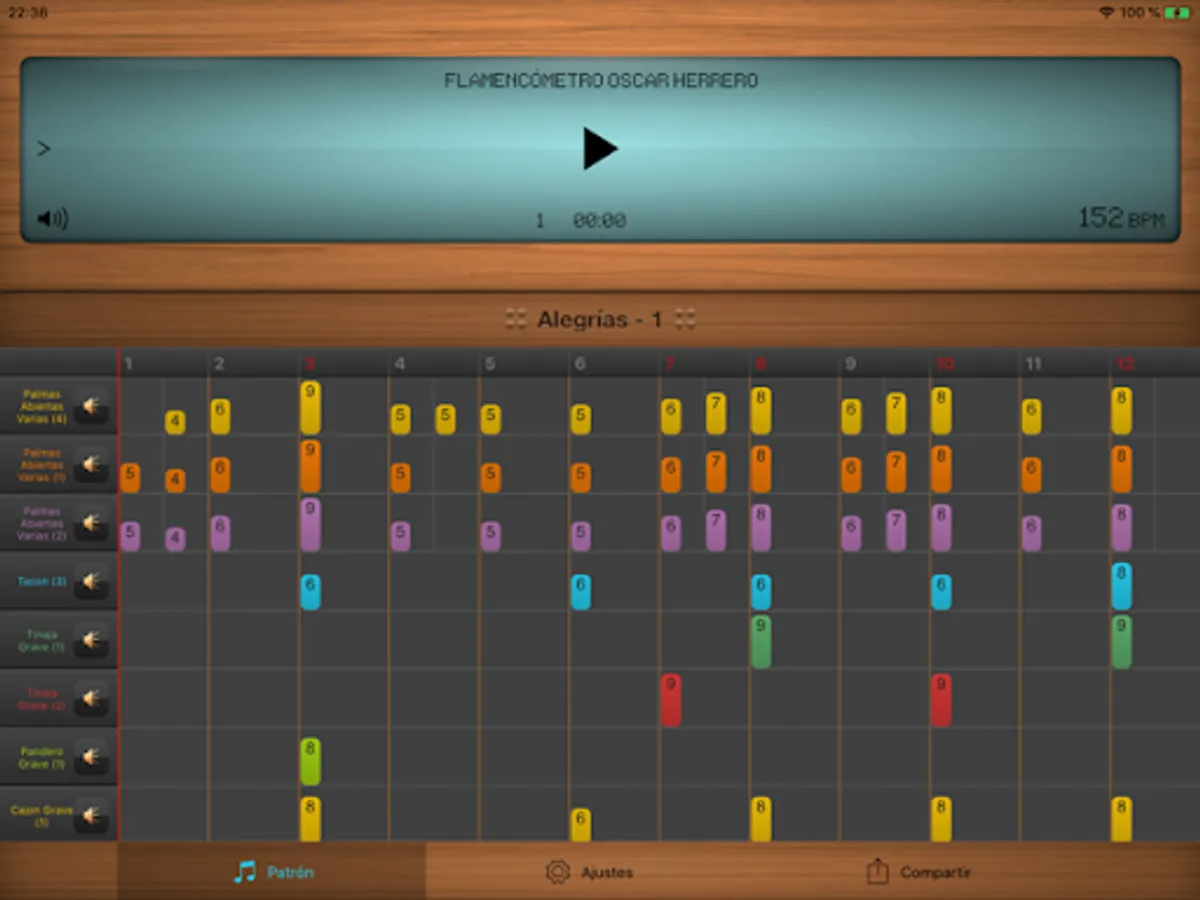The image size is (1200, 900).
Task: Tap the master volume speaker icon
Action: (52, 218)
